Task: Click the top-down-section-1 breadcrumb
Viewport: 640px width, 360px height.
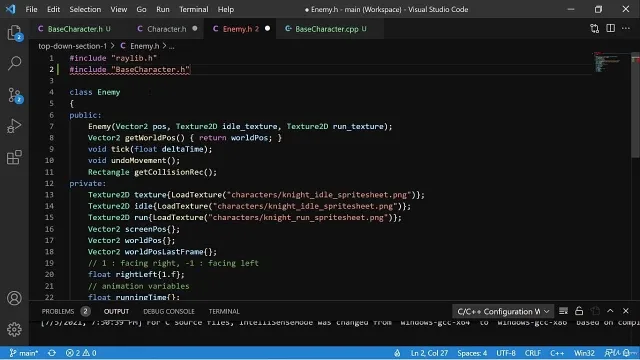Action: pyautogui.click(x=73, y=46)
